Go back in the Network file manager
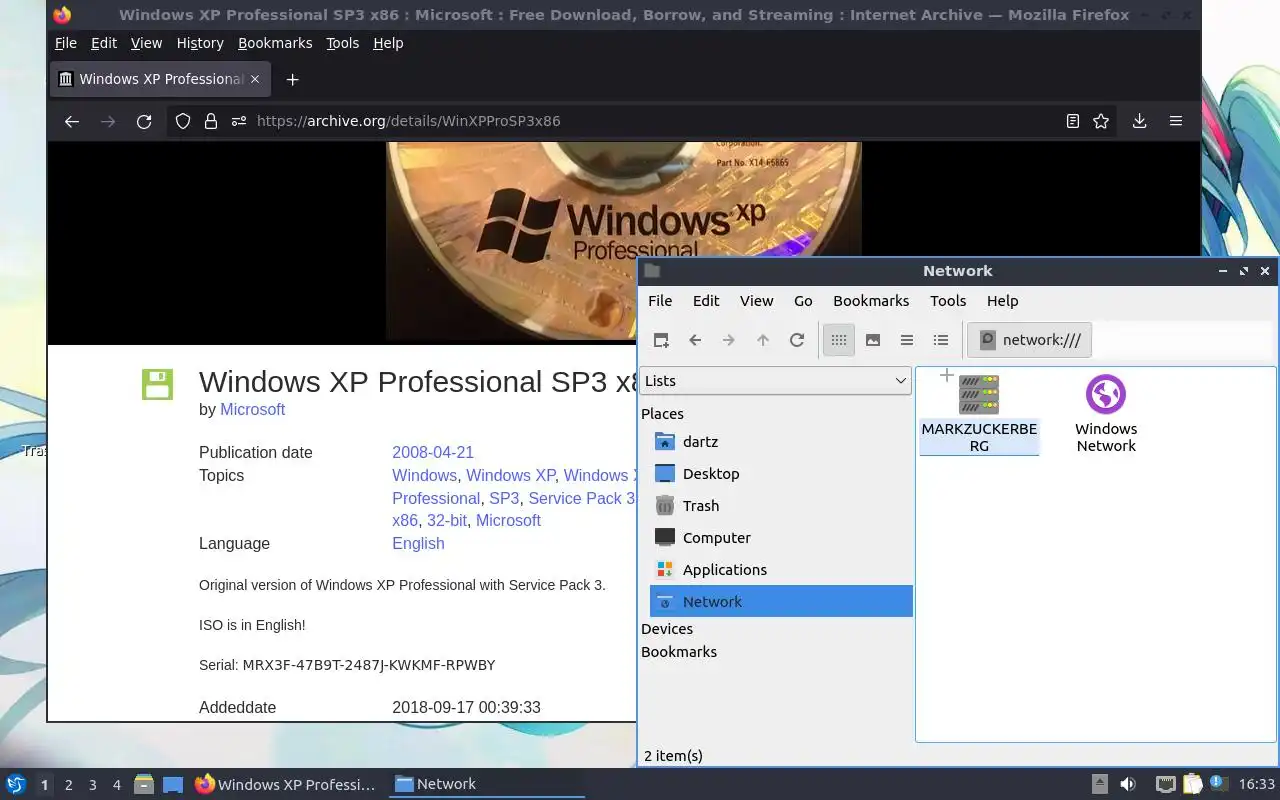The image size is (1280, 800). pyautogui.click(x=695, y=340)
